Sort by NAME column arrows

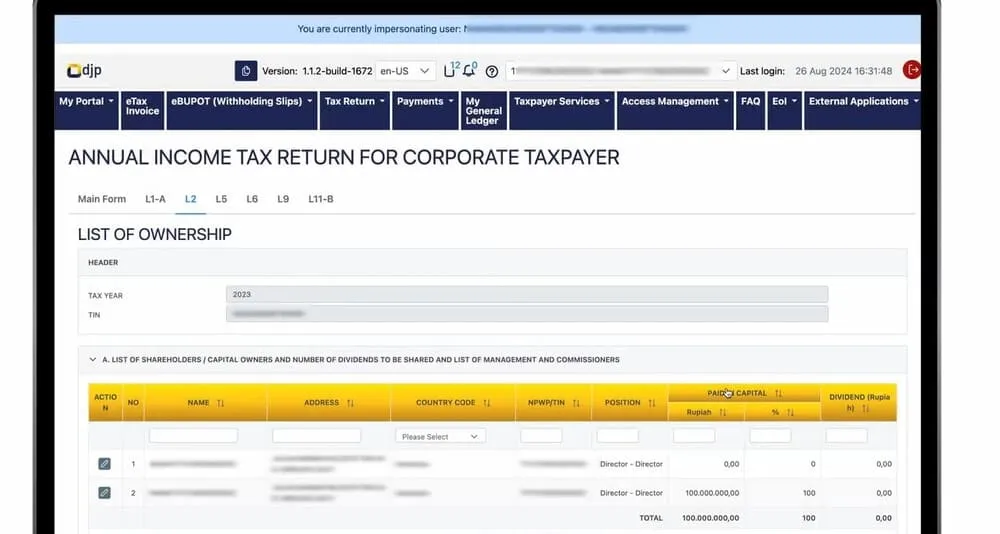pos(221,403)
